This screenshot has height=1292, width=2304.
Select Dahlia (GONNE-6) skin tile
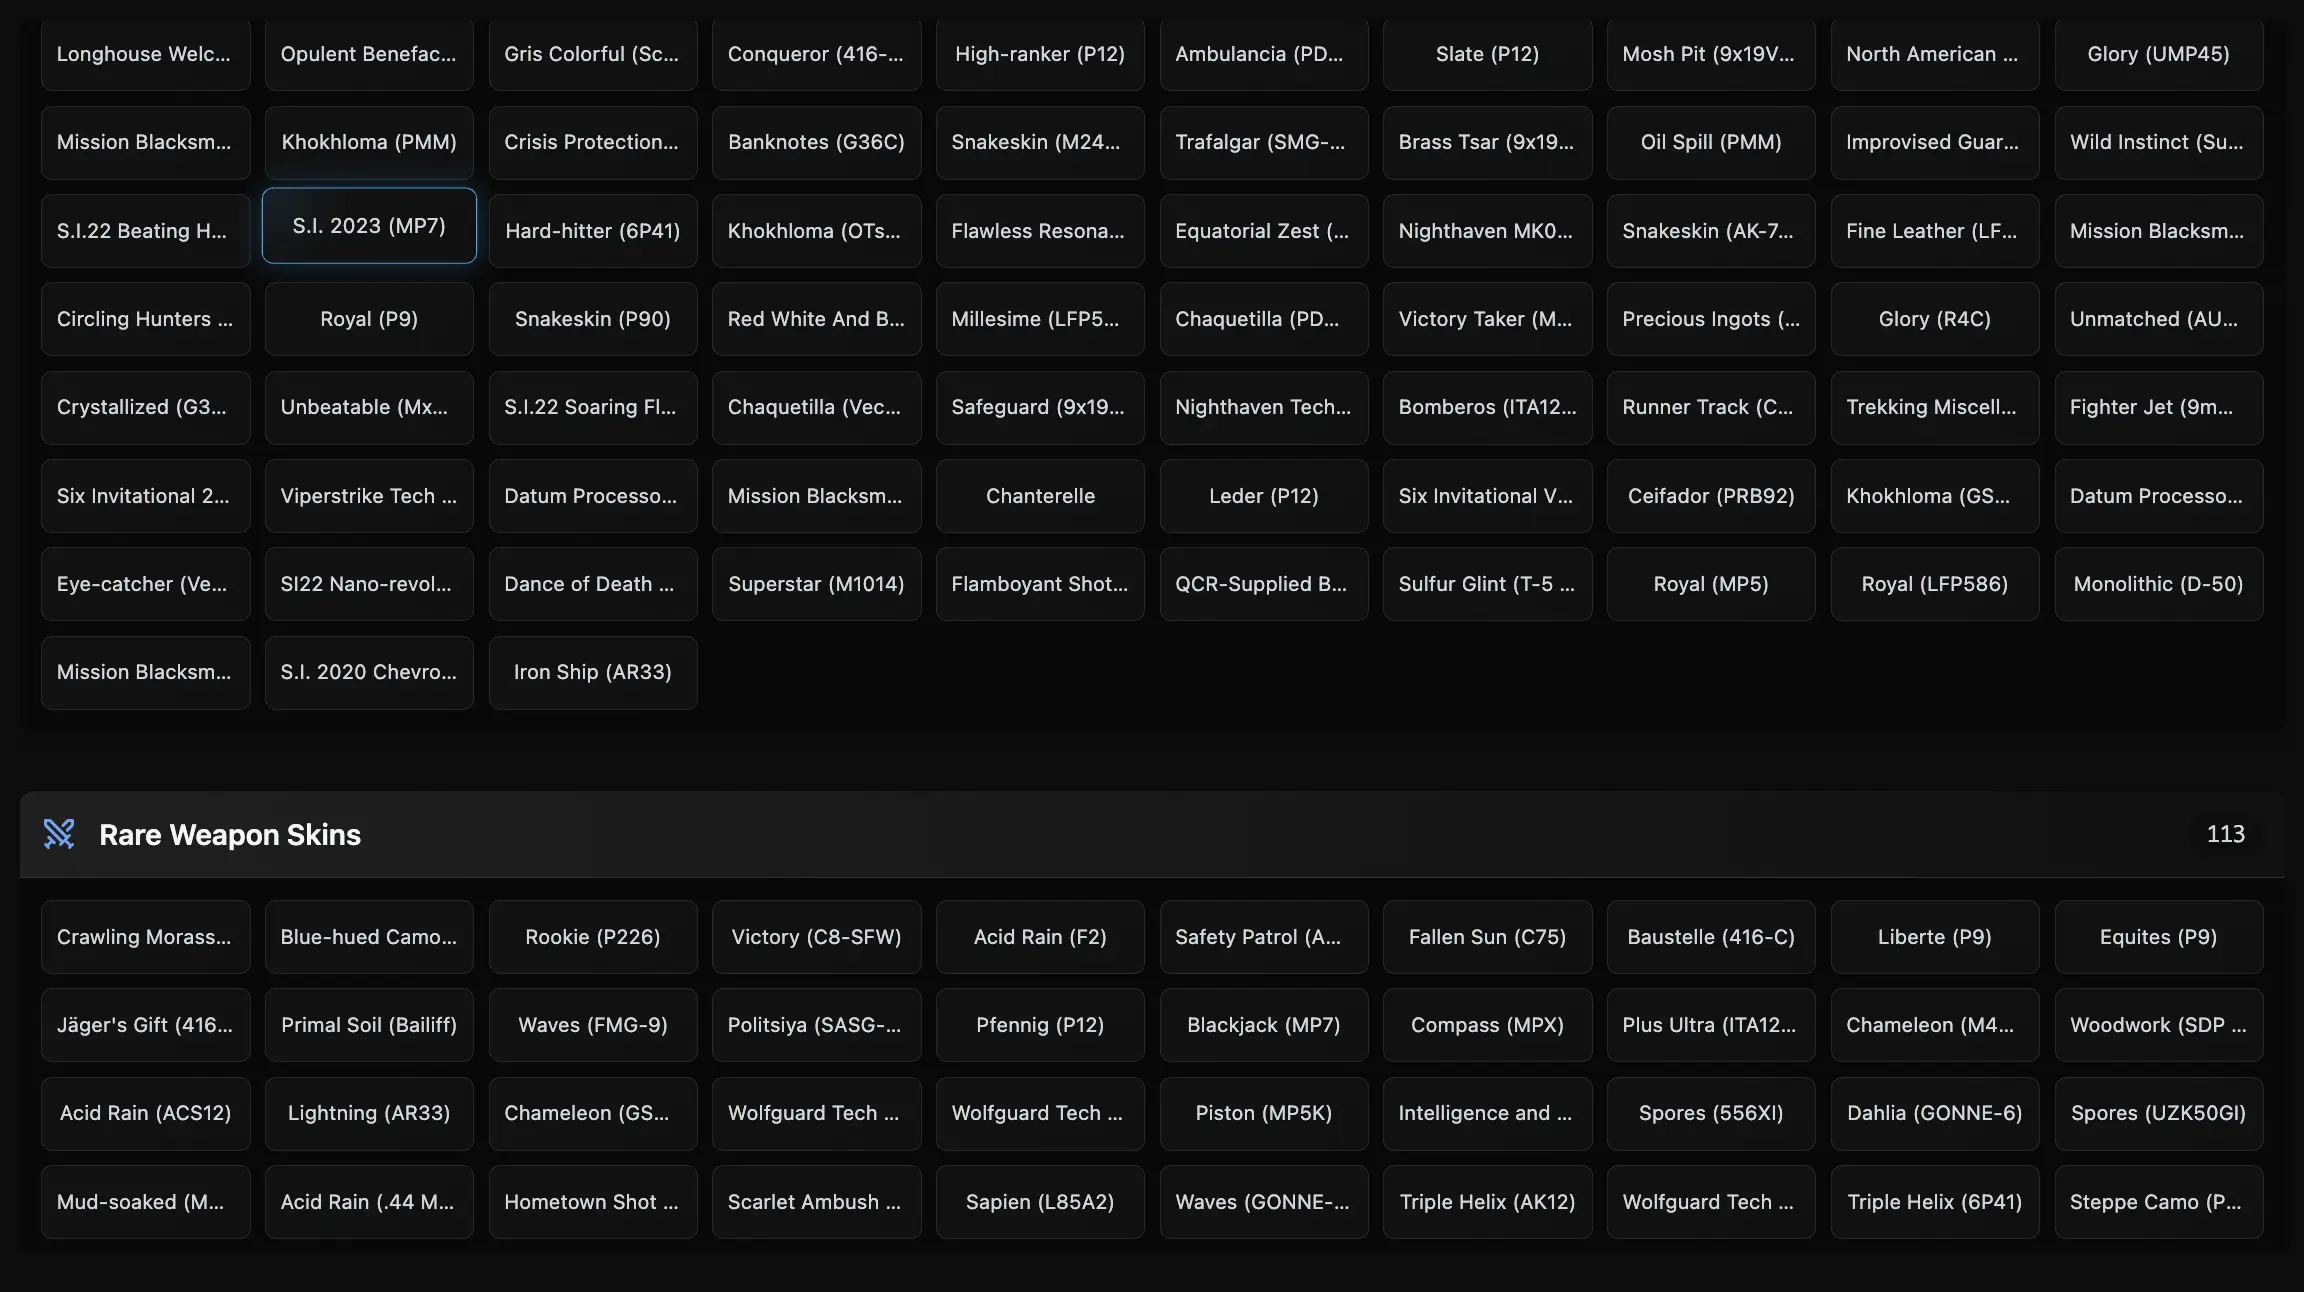(x=1934, y=1113)
